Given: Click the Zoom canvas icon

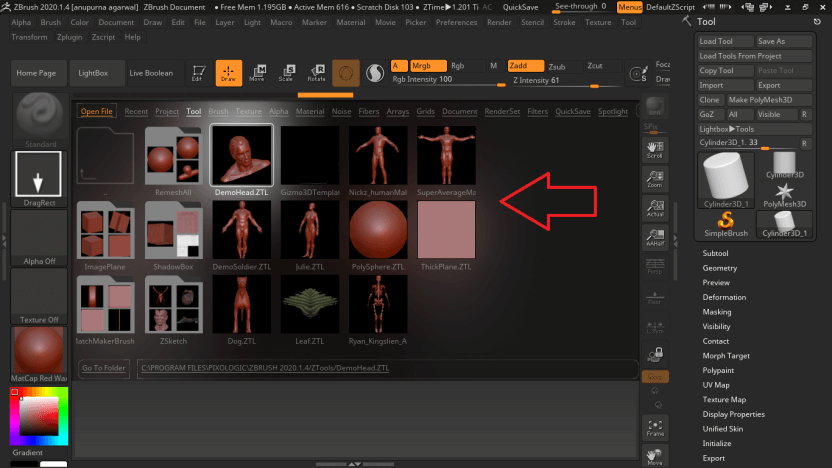Looking at the screenshot, I should [x=655, y=179].
